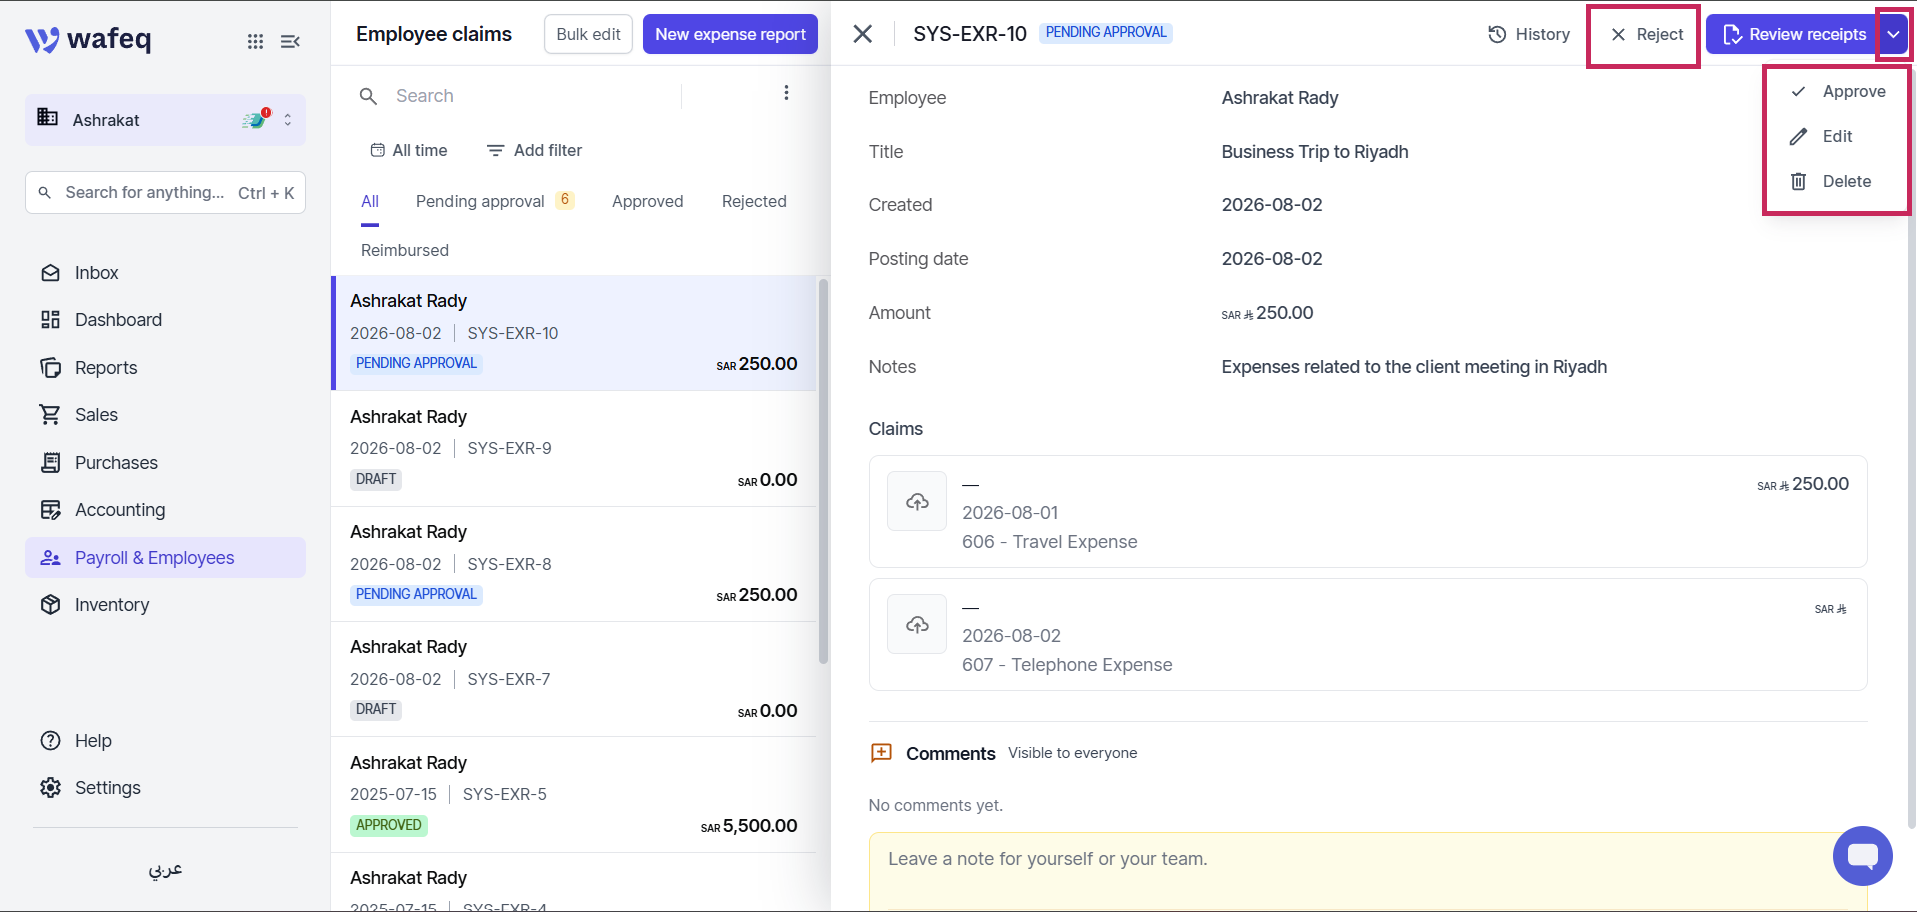Click the add comment icon

point(881,753)
